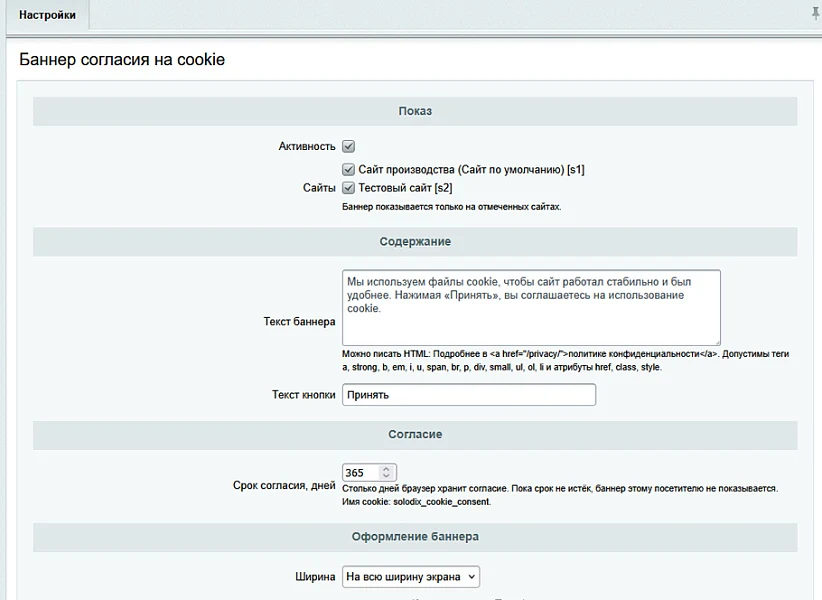Toggle the Активность checkbox

pos(348,146)
